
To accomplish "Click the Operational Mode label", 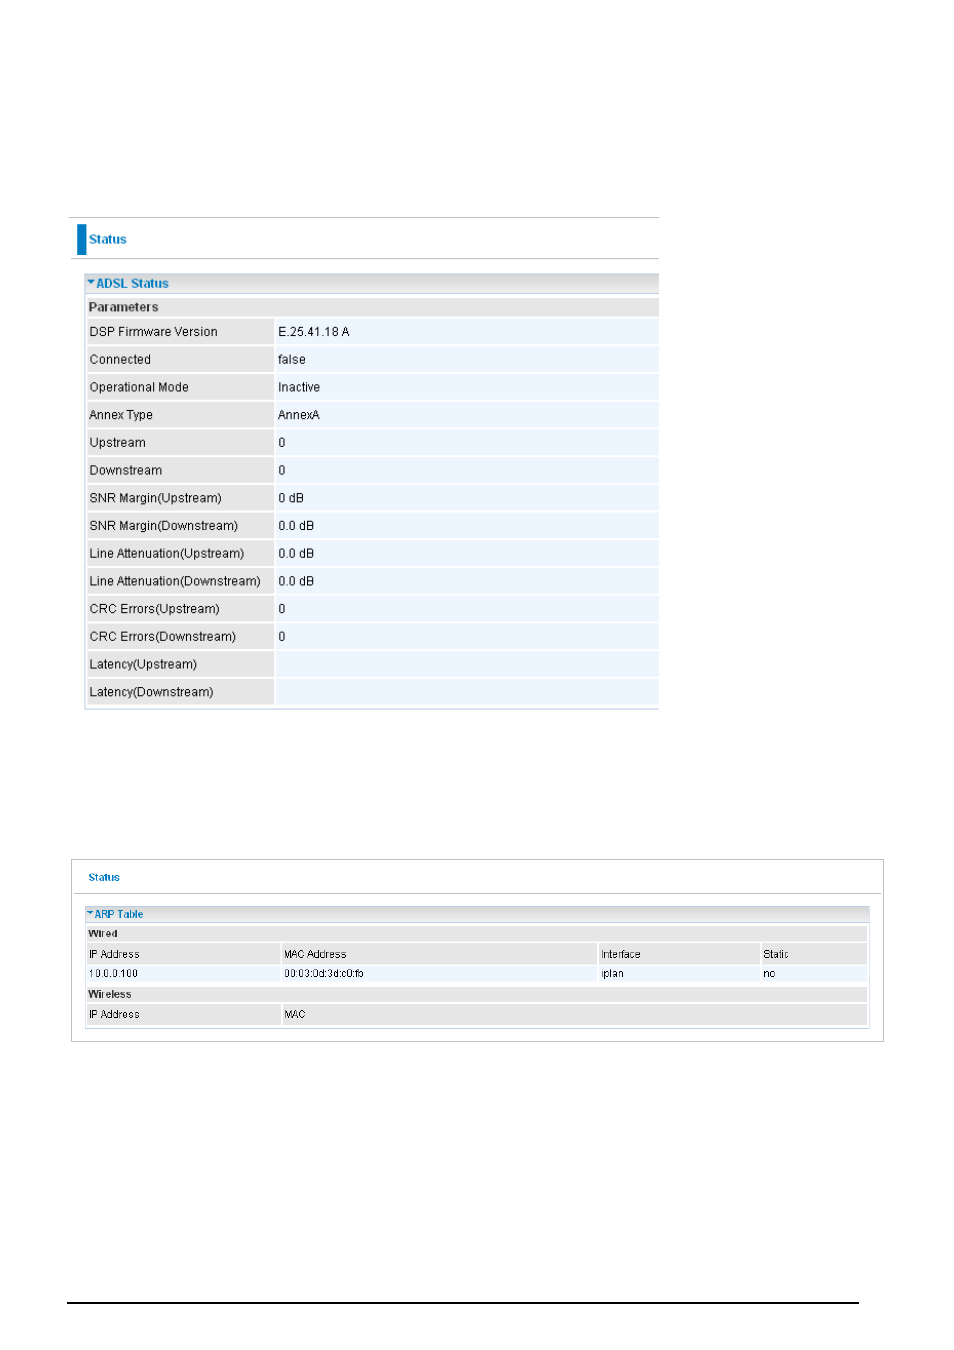I will tap(139, 388).
